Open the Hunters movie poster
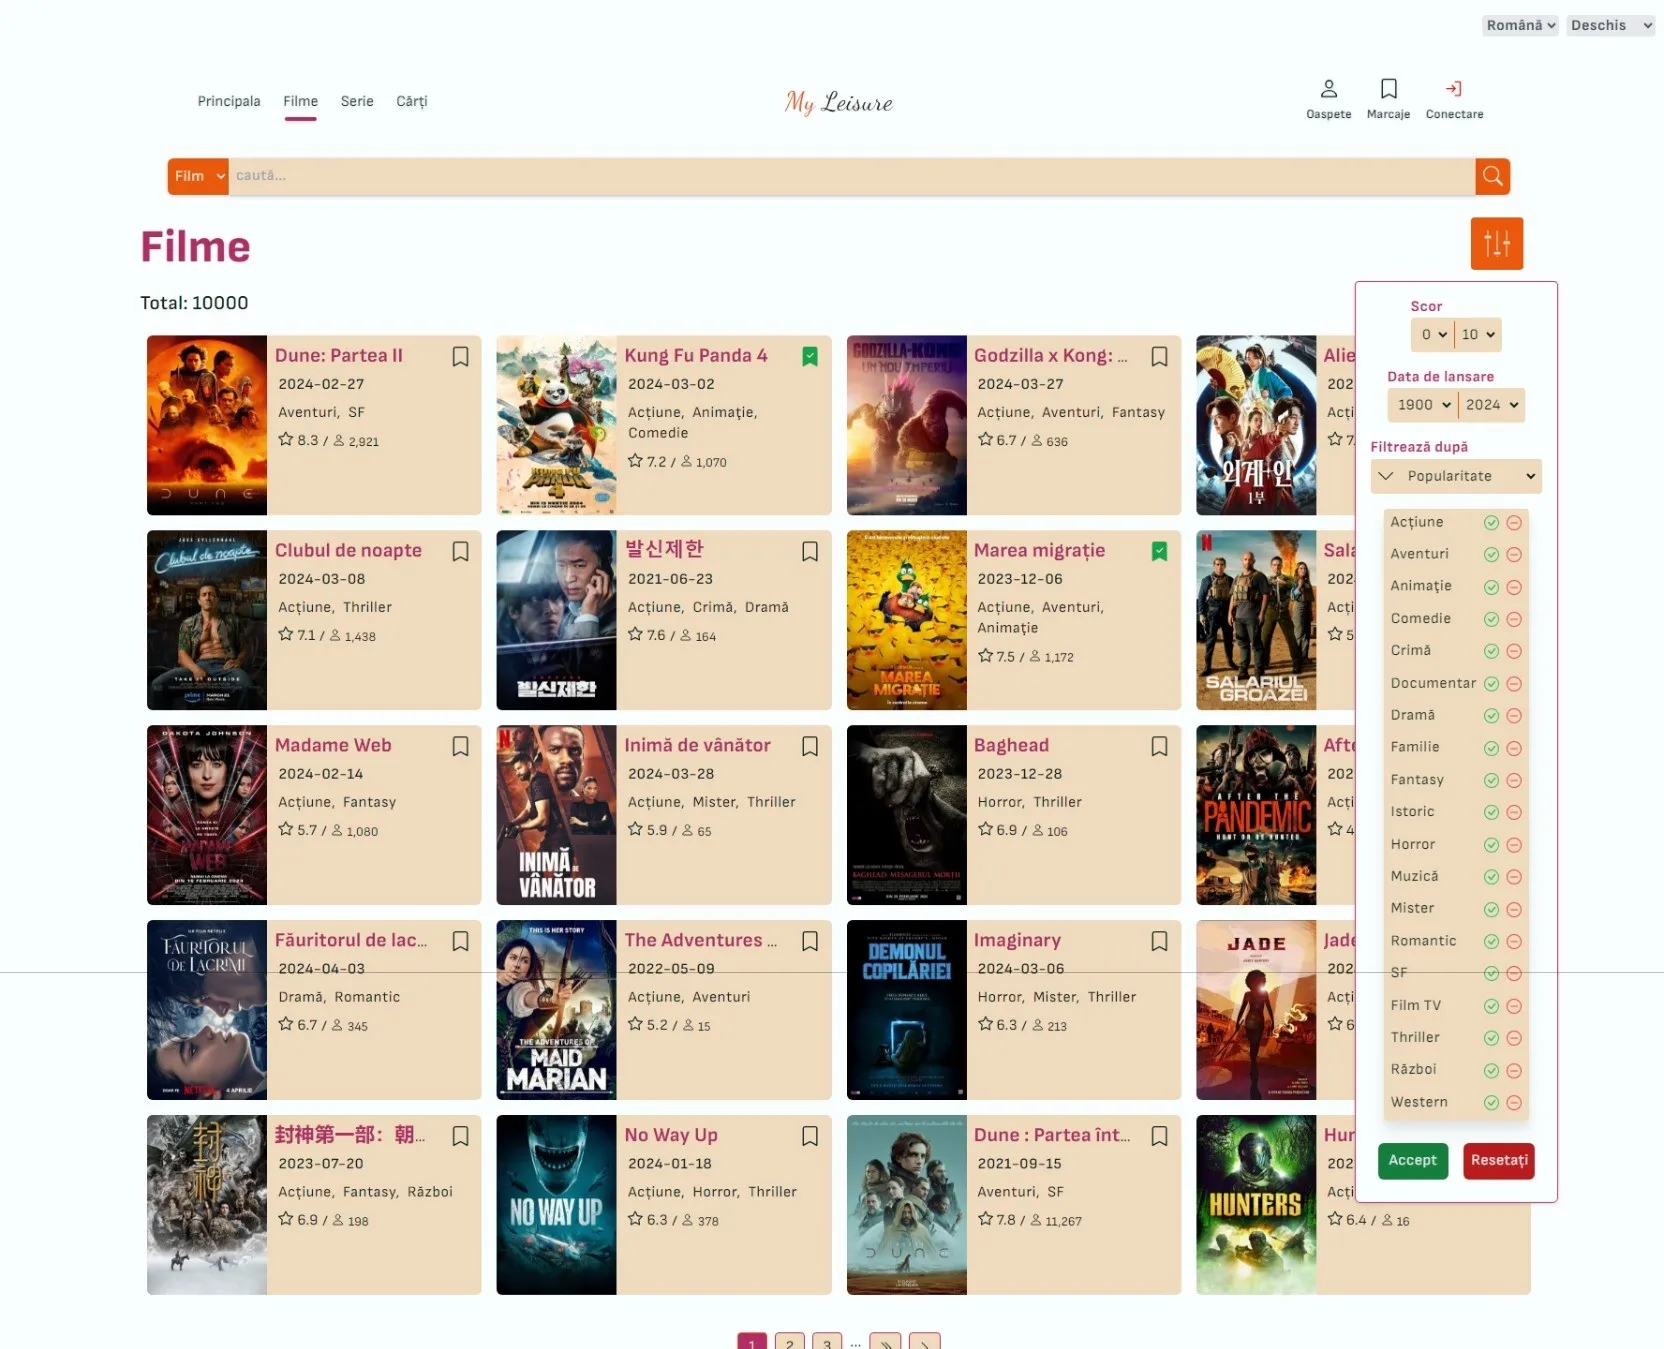This screenshot has width=1664, height=1349. (1256, 1205)
